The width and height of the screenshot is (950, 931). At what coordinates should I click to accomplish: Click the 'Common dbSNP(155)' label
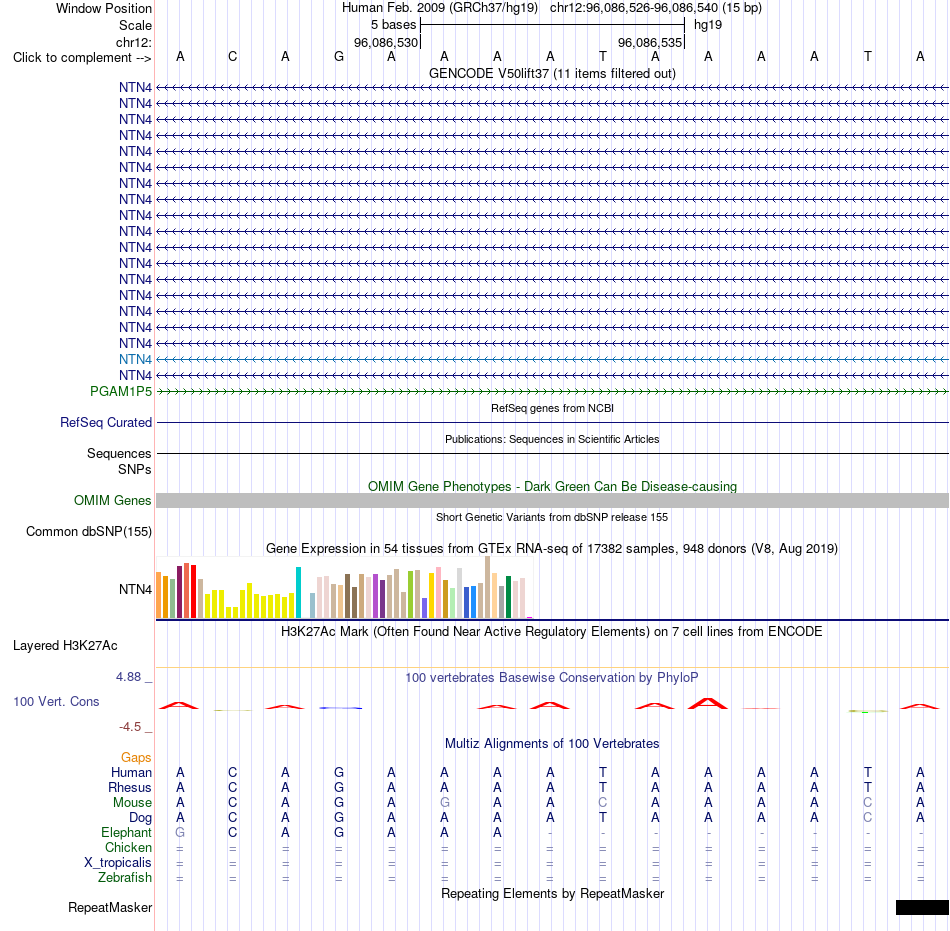[88, 531]
